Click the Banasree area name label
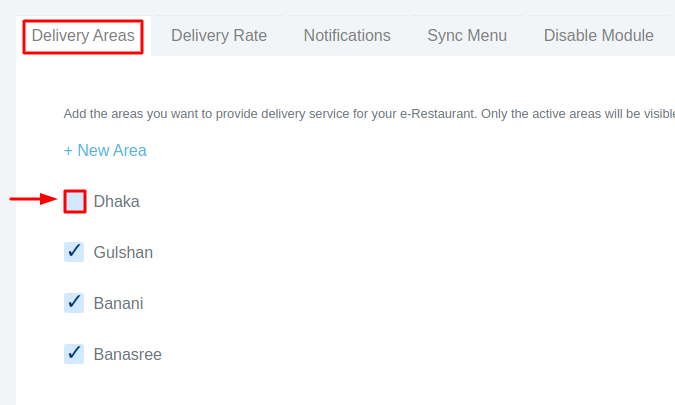The width and height of the screenshot is (675, 405). click(x=127, y=354)
